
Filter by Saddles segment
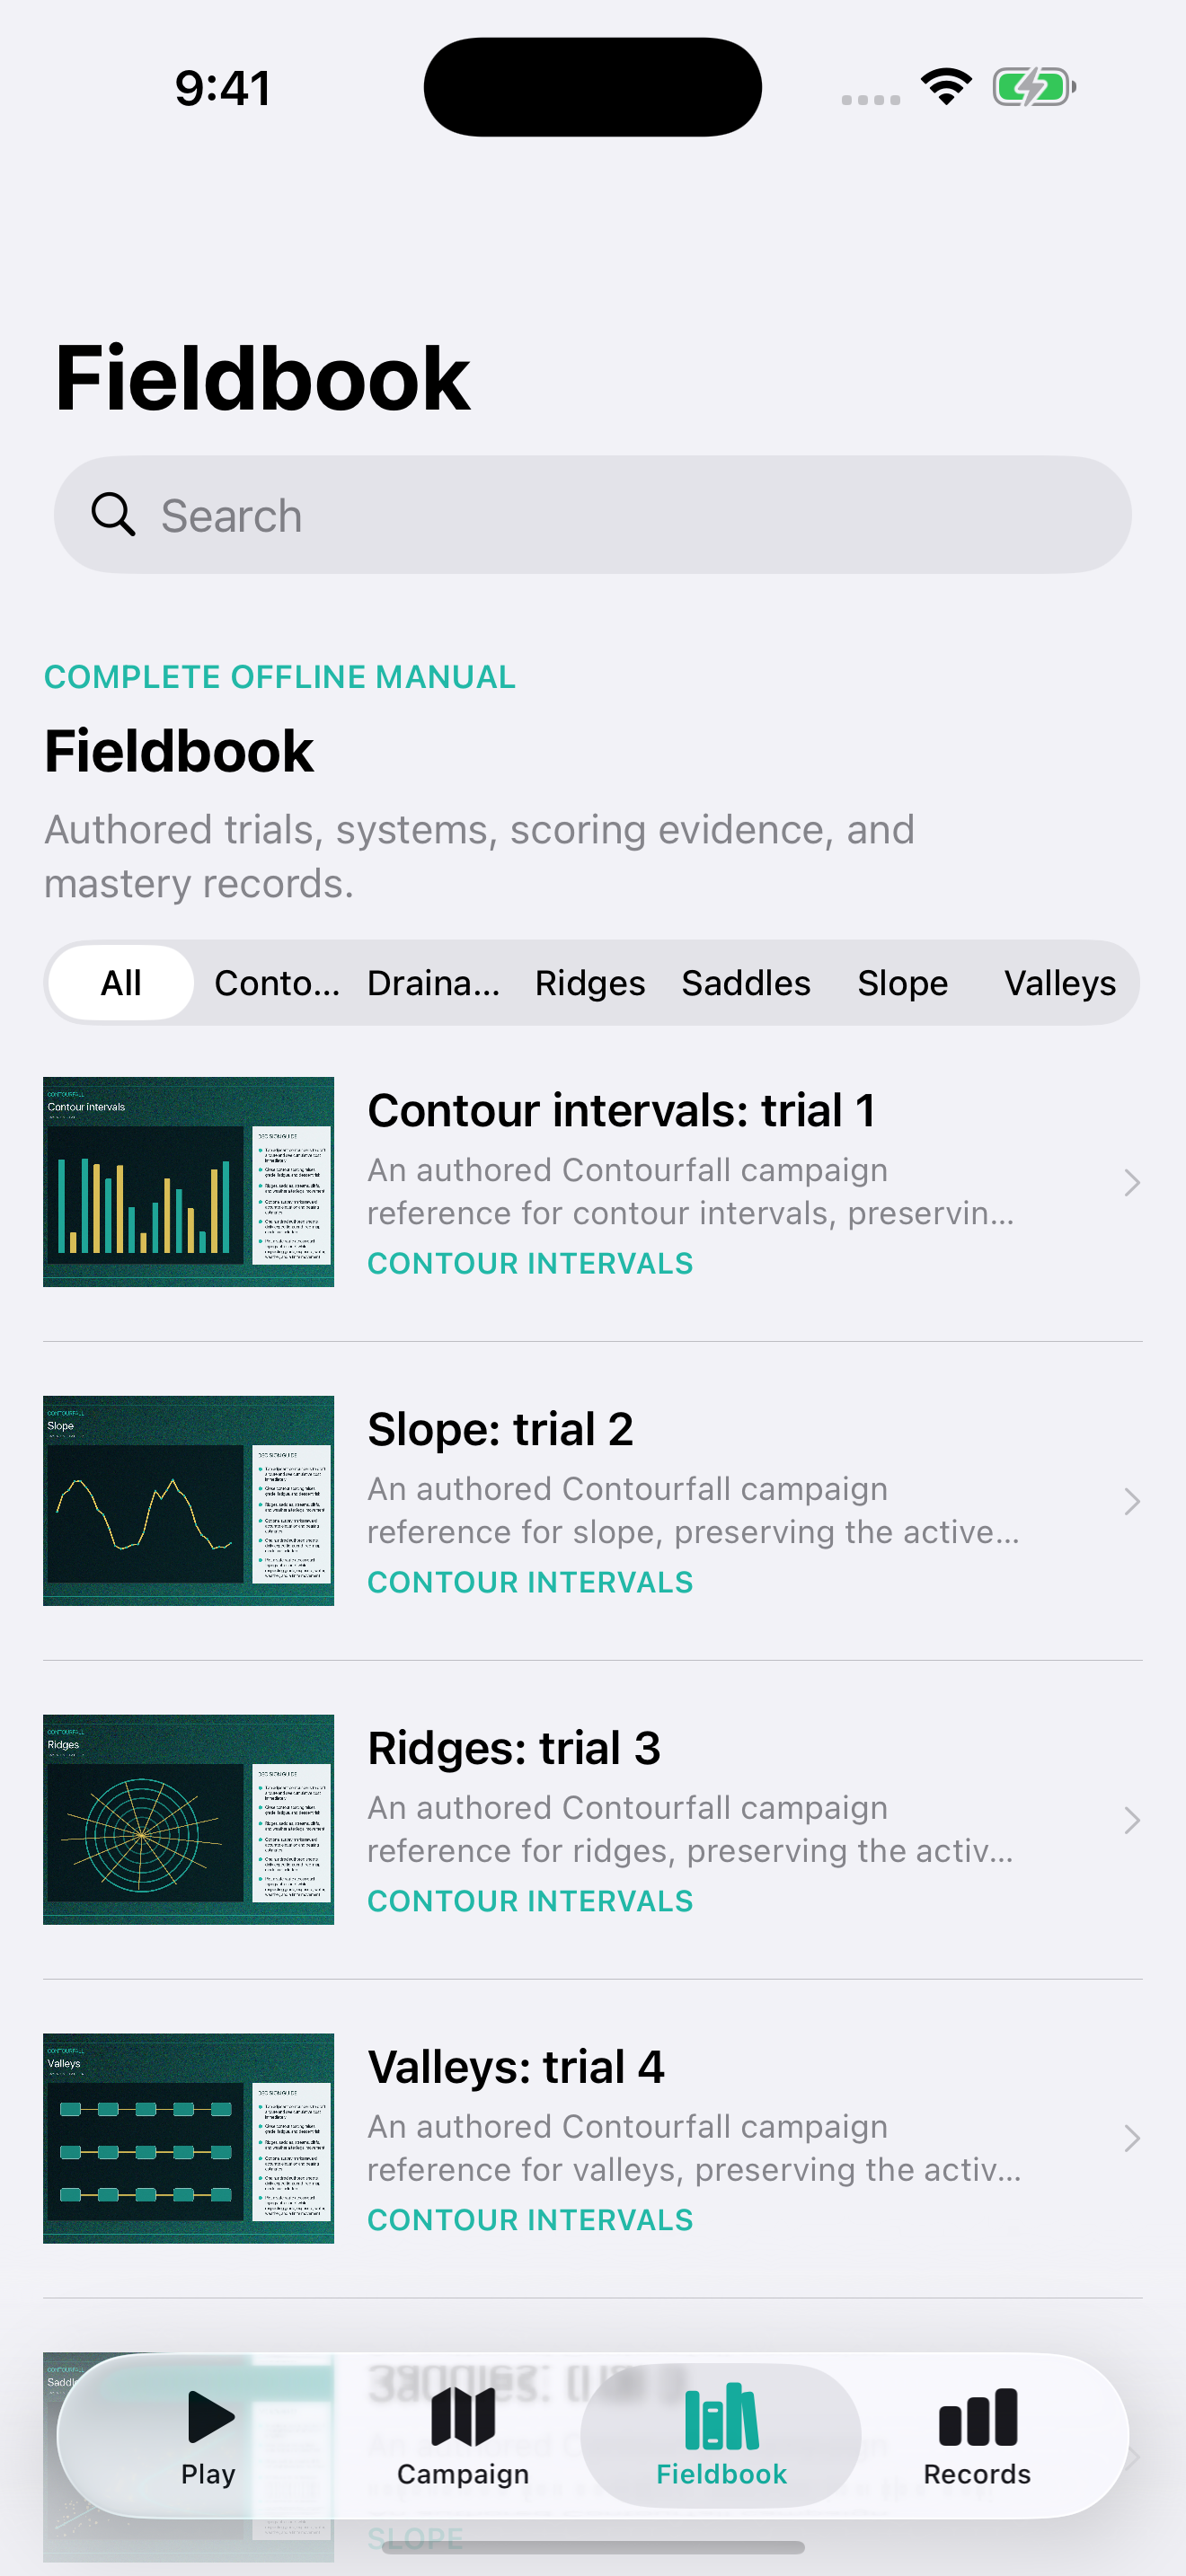coord(746,983)
